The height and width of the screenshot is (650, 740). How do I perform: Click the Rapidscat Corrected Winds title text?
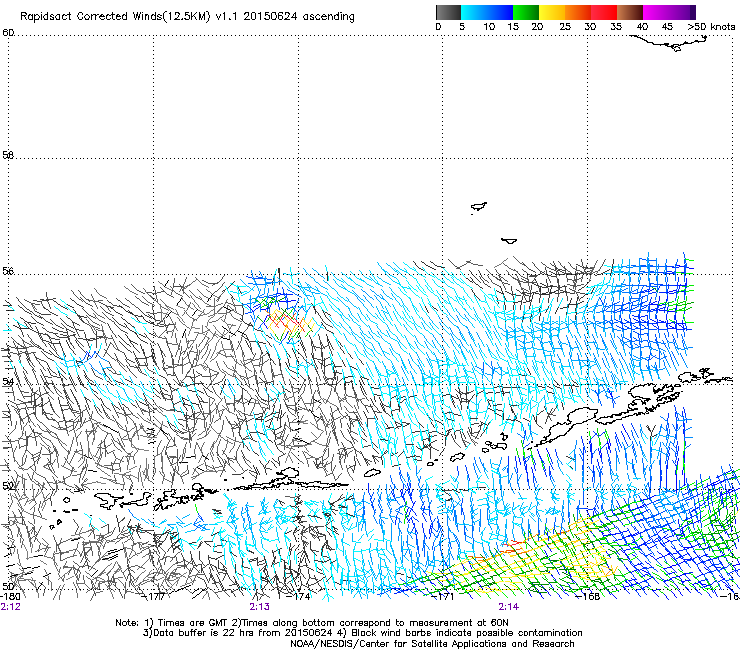coord(187,17)
